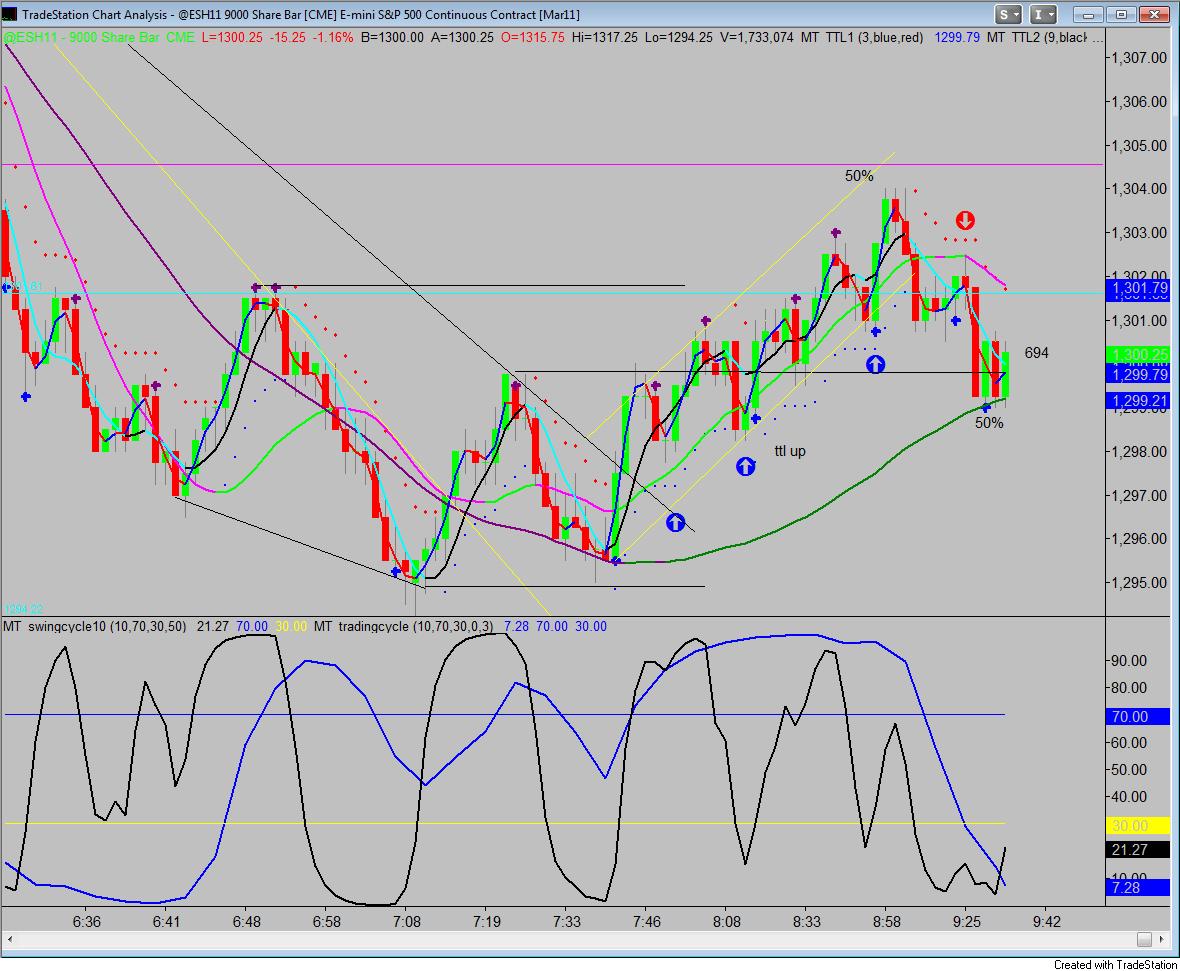
Task: Click the Hi=1317.25 high value
Action: click(x=605, y=37)
